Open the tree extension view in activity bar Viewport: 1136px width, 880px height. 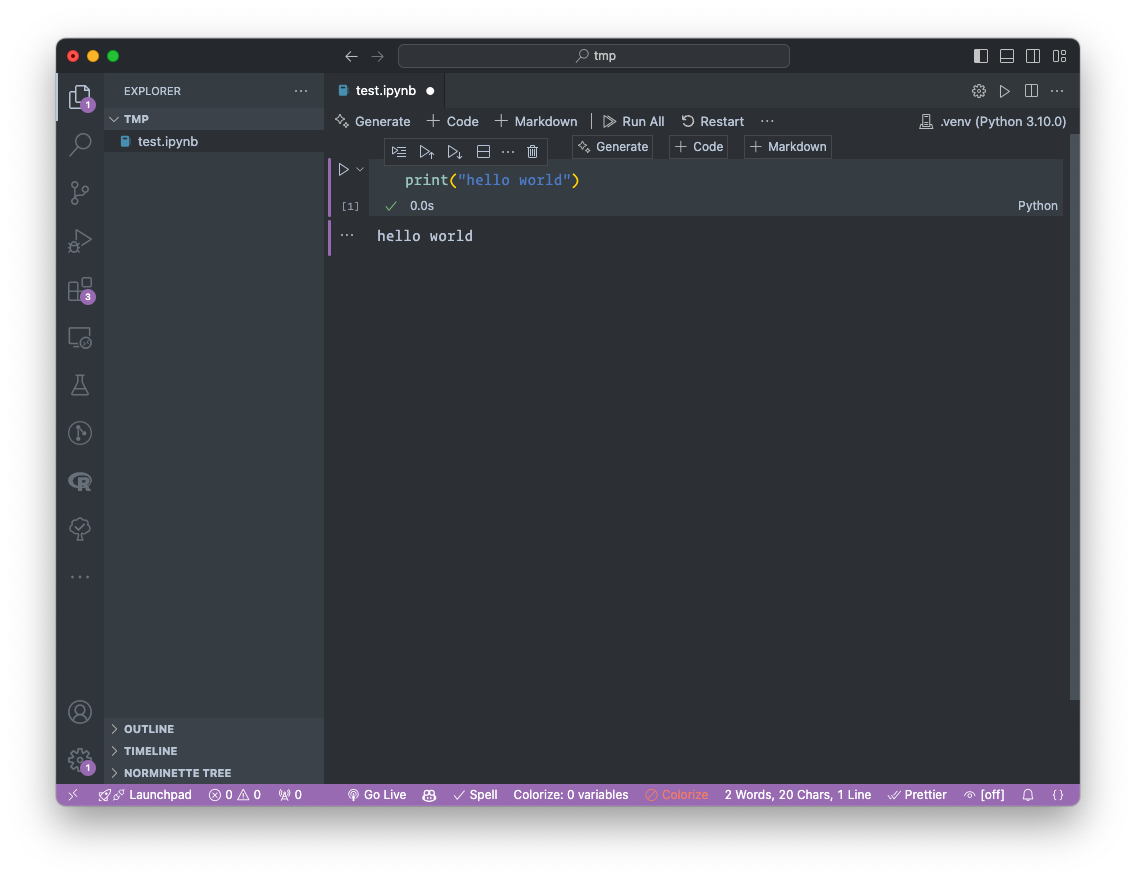click(80, 529)
